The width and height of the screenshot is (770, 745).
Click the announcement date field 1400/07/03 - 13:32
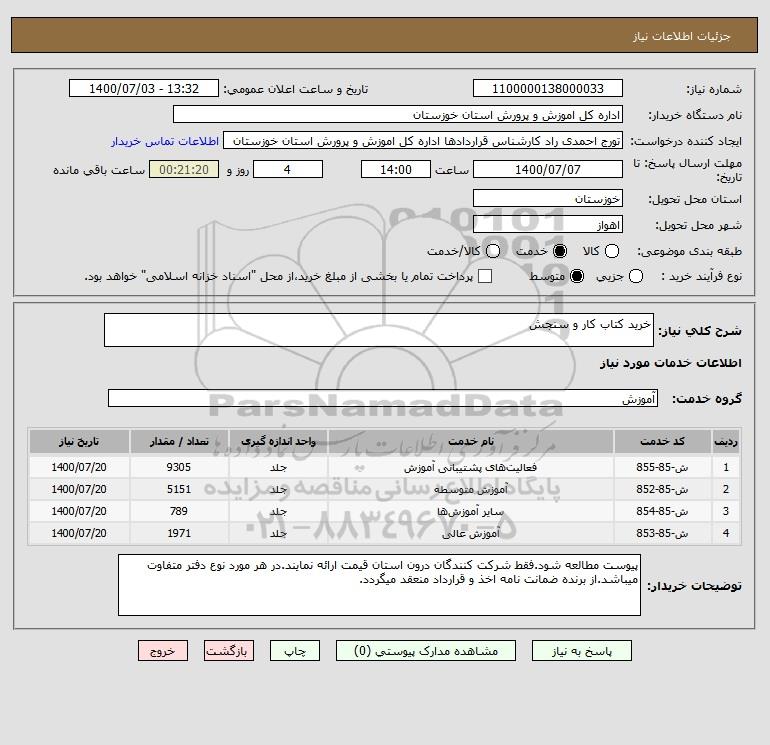pyautogui.click(x=144, y=88)
